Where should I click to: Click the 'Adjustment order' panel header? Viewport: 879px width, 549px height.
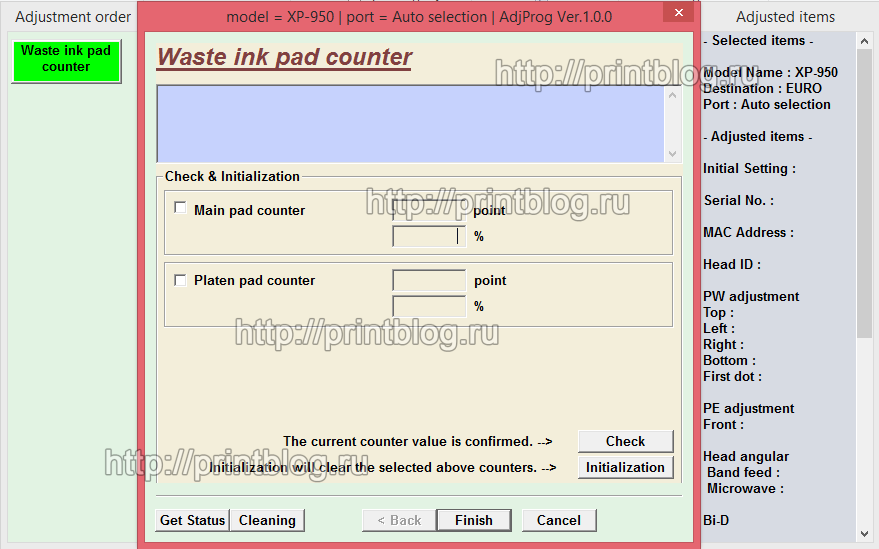coord(73,17)
